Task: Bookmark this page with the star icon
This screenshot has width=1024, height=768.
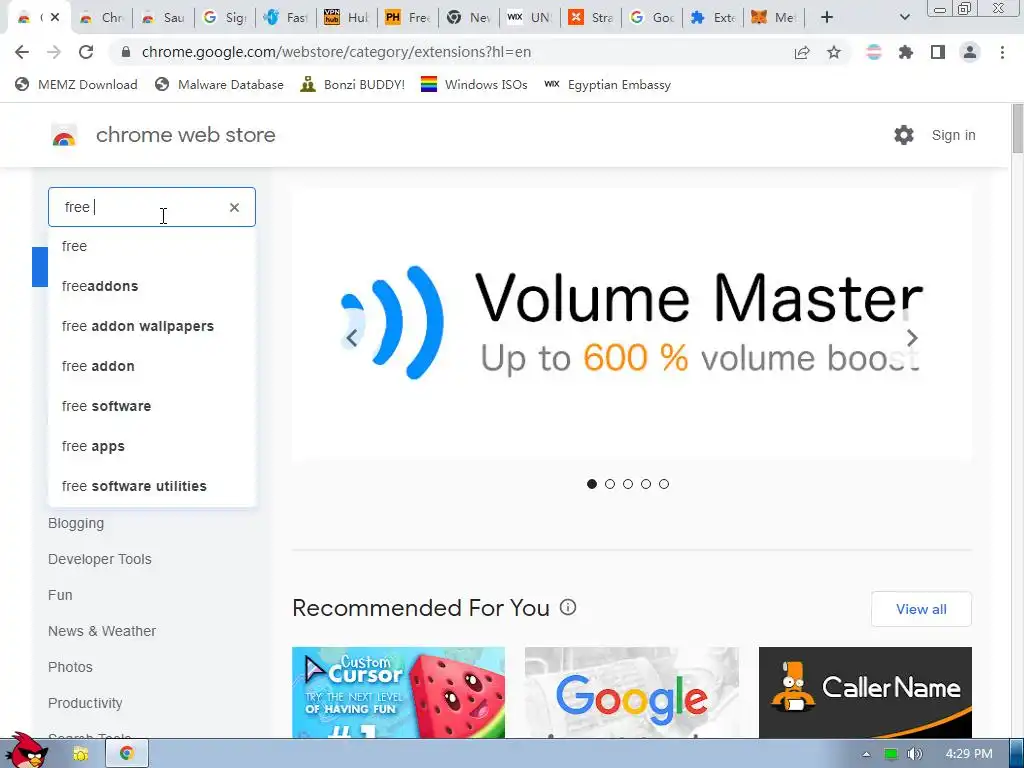Action: coord(834,52)
